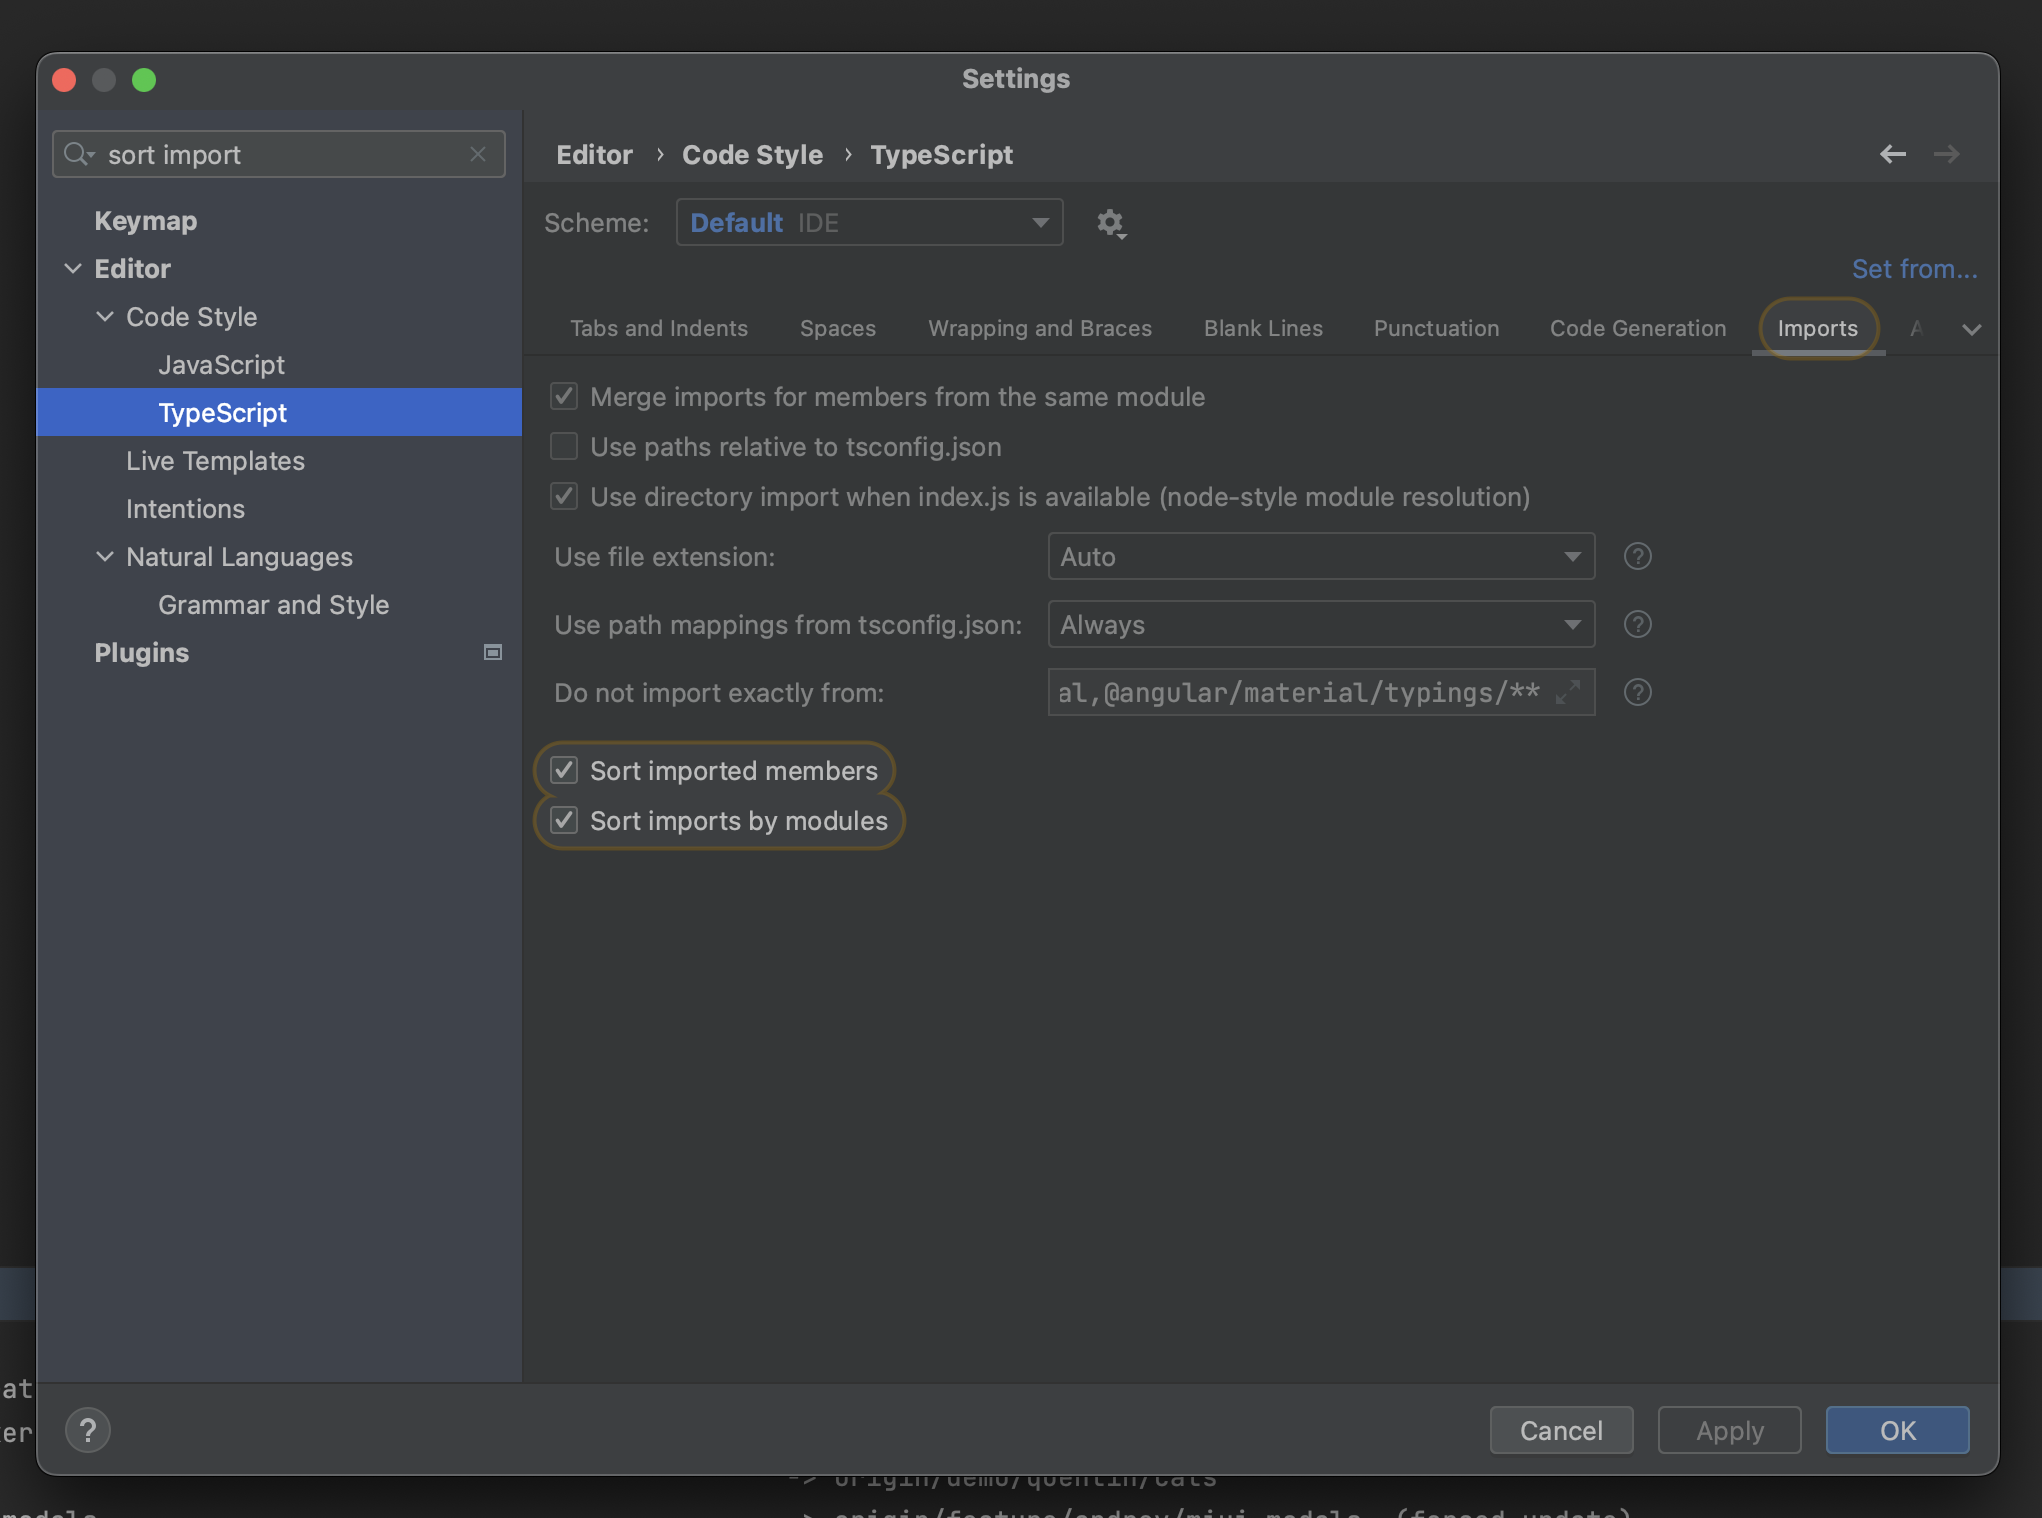
Task: Enable Use paths relative to tsconfig.json
Action: tap(564, 446)
